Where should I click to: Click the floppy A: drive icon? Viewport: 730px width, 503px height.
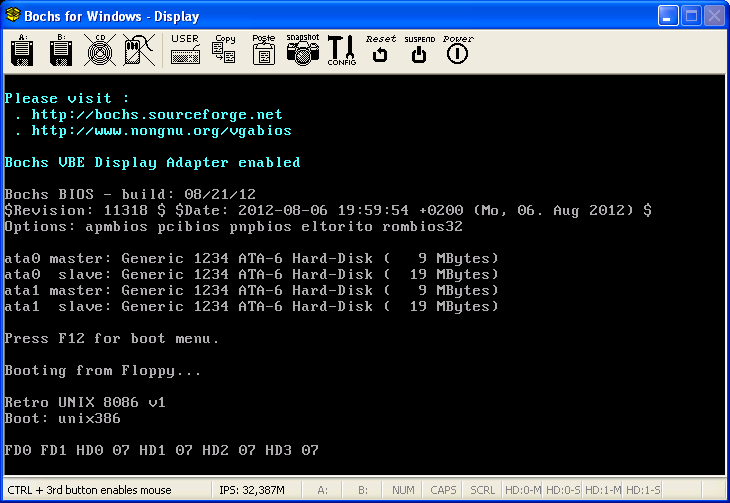point(22,50)
